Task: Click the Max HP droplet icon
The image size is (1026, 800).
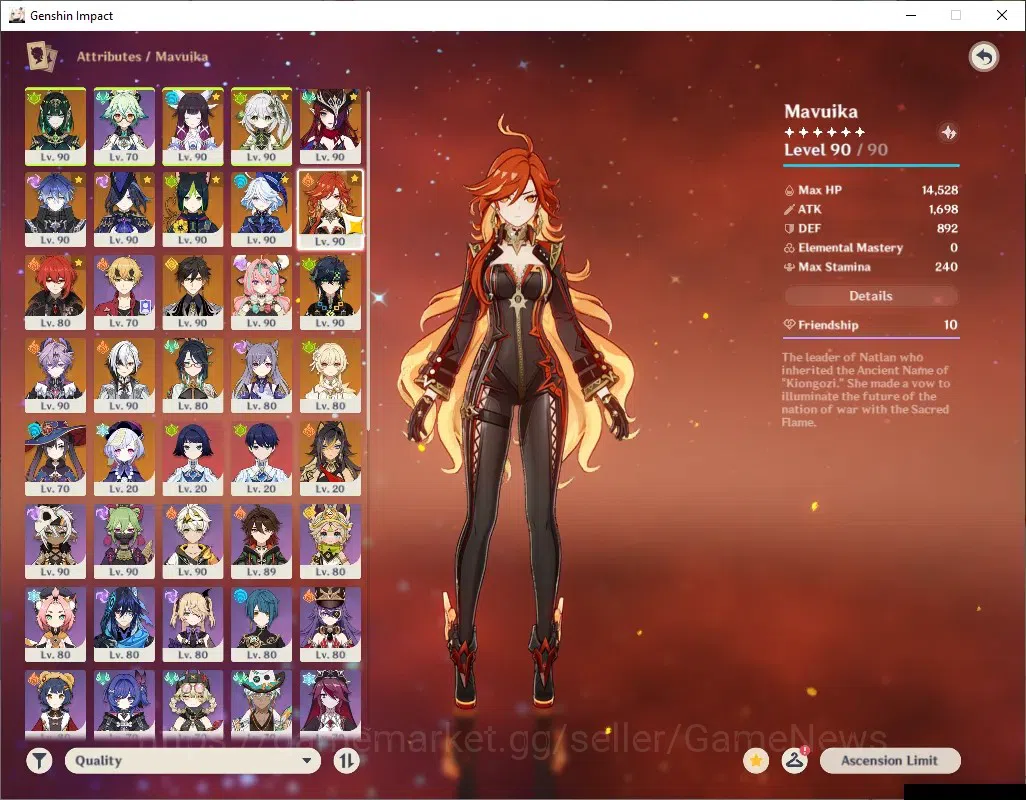Action: pos(789,190)
